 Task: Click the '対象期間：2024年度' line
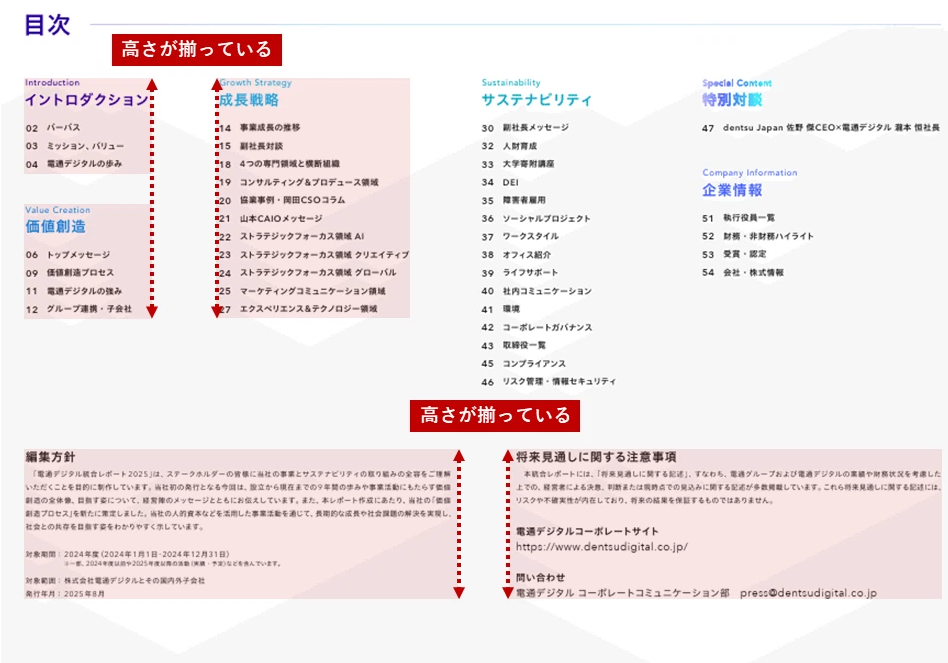[128, 554]
